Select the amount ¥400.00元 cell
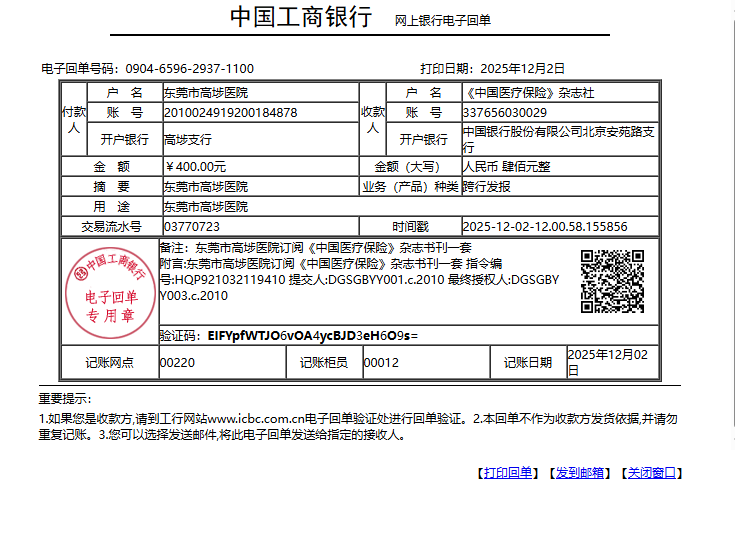 coord(196,166)
